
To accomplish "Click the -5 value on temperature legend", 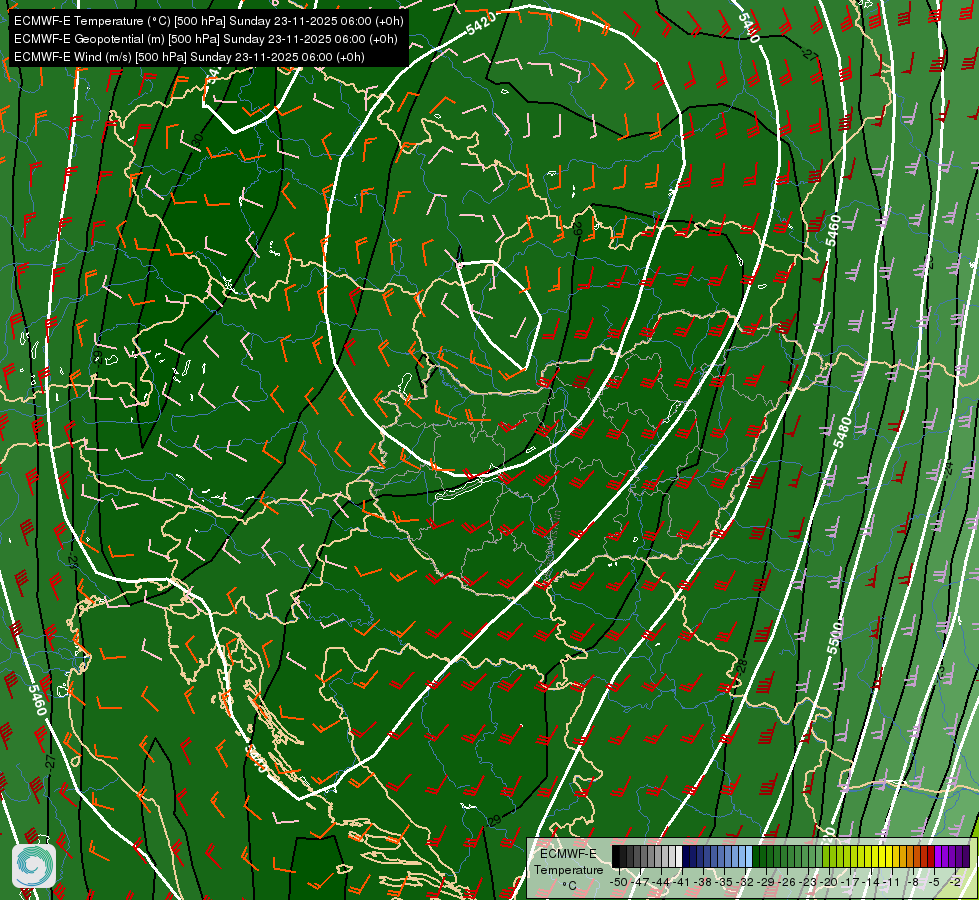I will 935,882.
